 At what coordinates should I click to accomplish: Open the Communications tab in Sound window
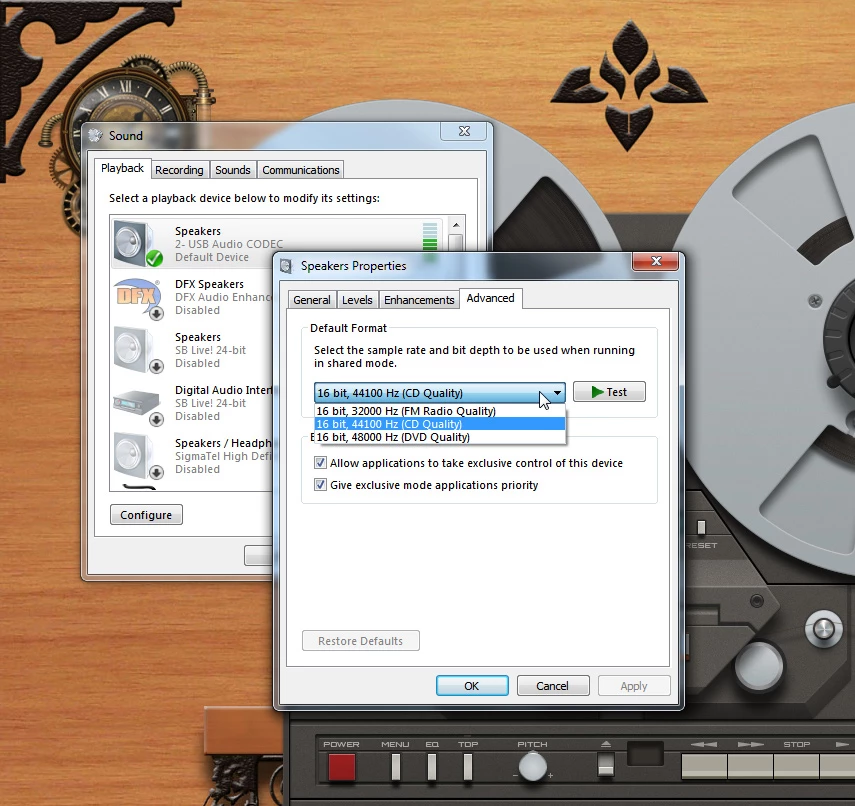click(x=300, y=170)
